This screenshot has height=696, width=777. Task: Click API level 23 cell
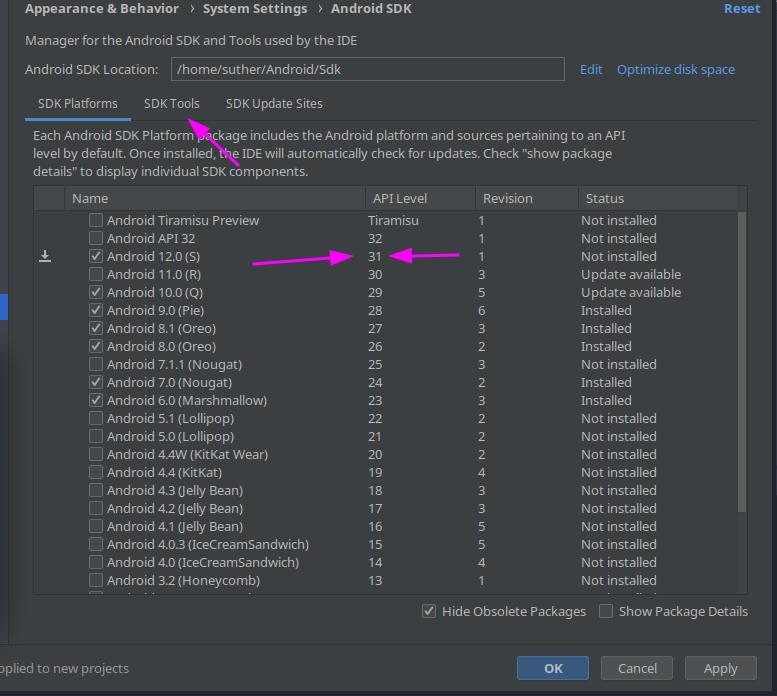click(x=375, y=400)
